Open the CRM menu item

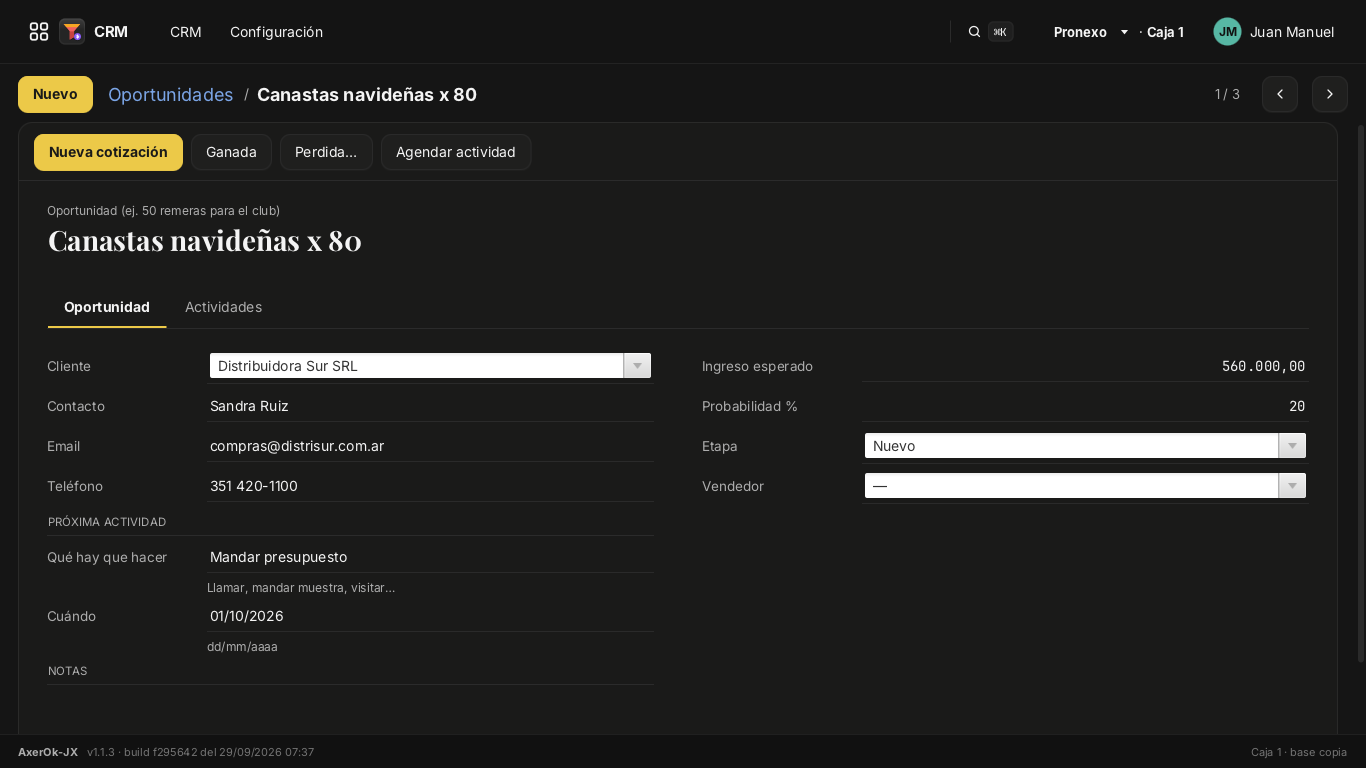coord(186,32)
